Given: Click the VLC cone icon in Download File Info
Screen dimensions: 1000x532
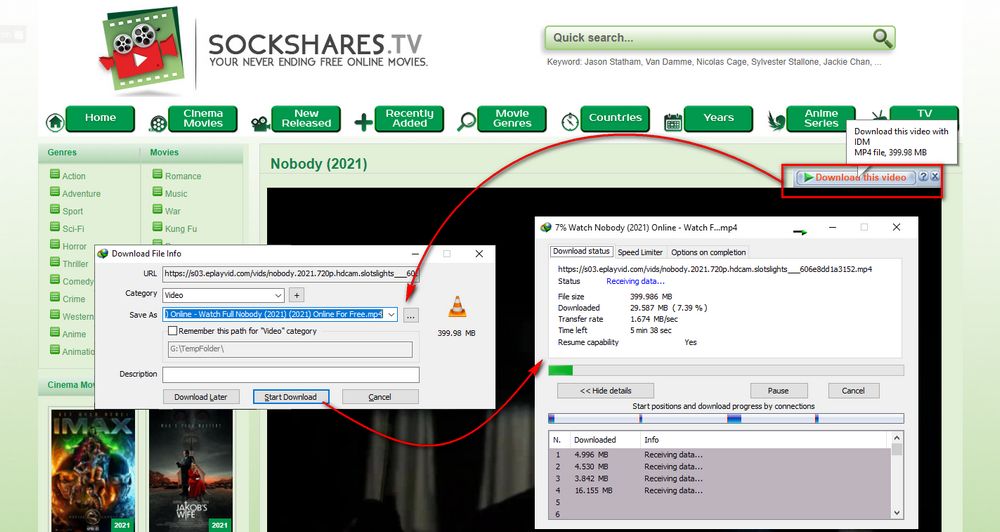Looking at the screenshot, I should [457, 307].
